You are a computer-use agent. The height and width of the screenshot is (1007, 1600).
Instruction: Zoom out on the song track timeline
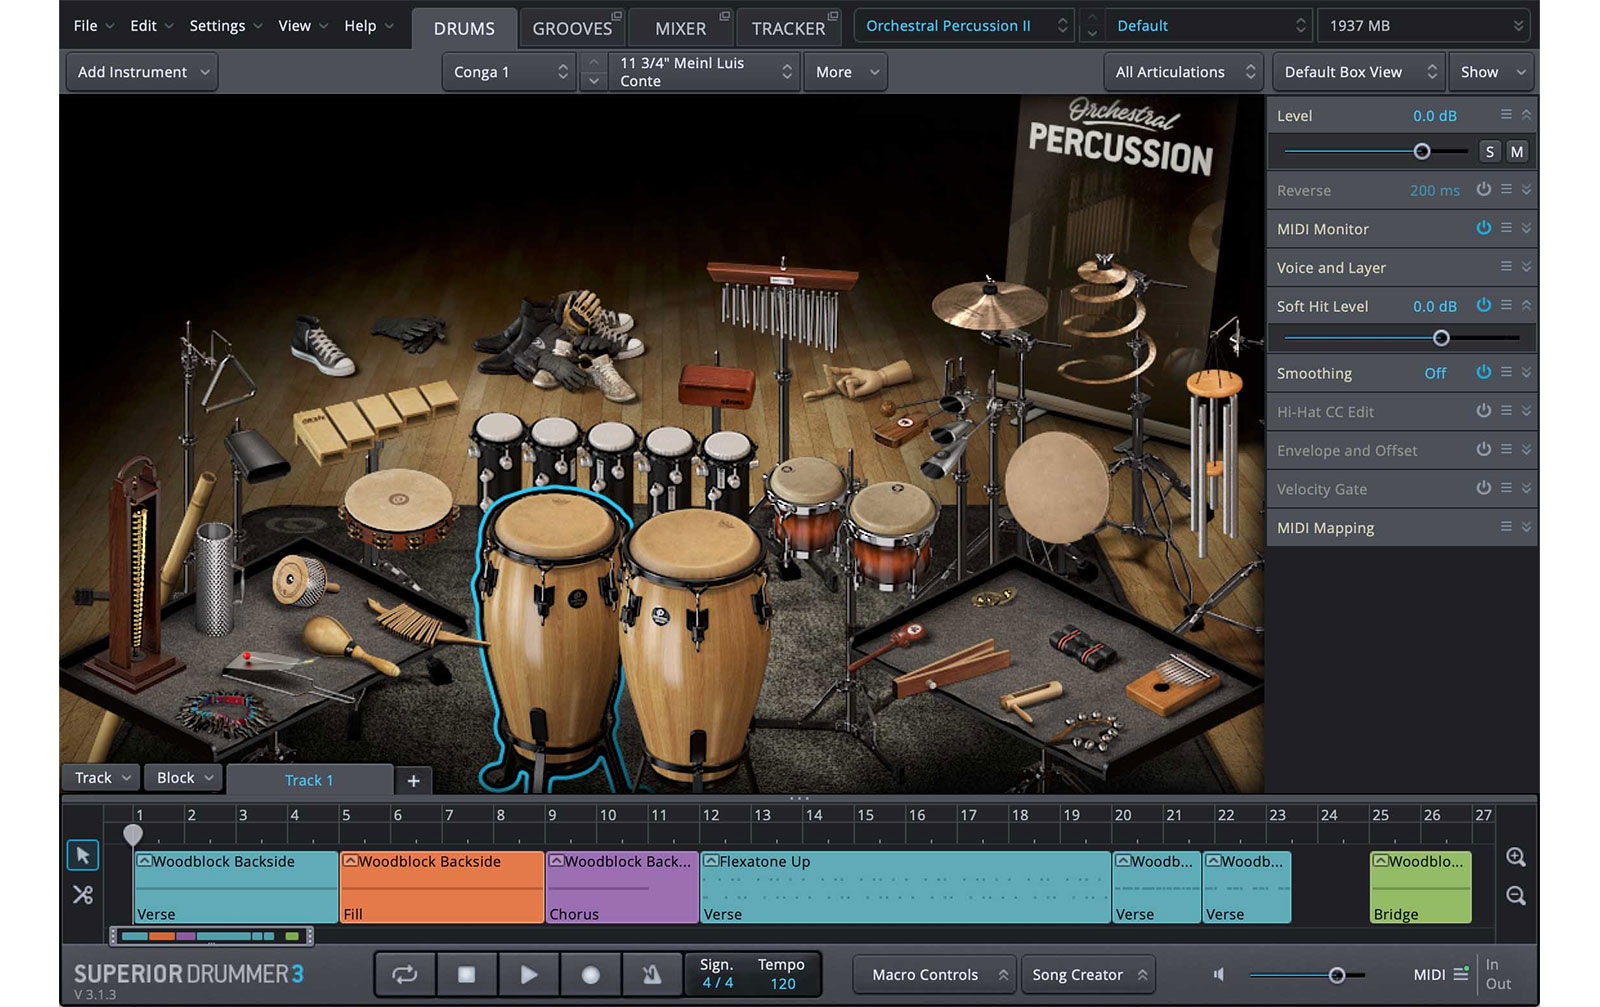coord(1516,896)
